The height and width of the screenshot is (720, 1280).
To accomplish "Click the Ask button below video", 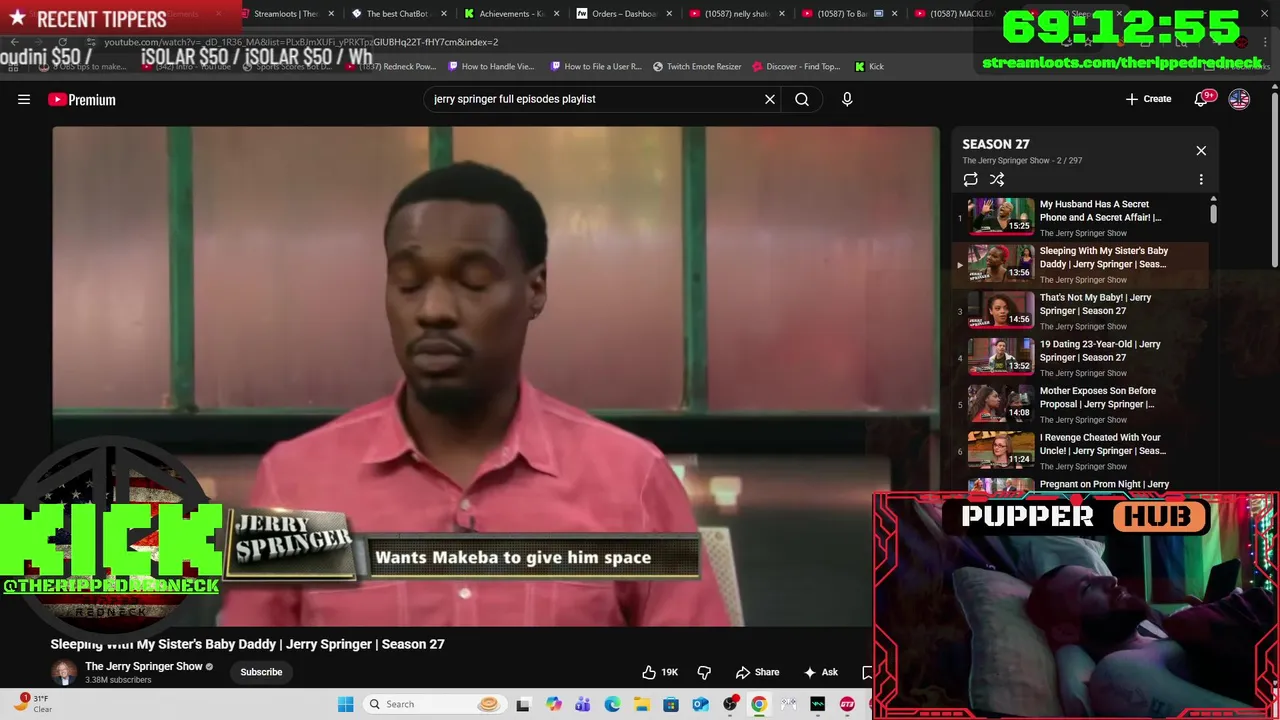I will 820,672.
